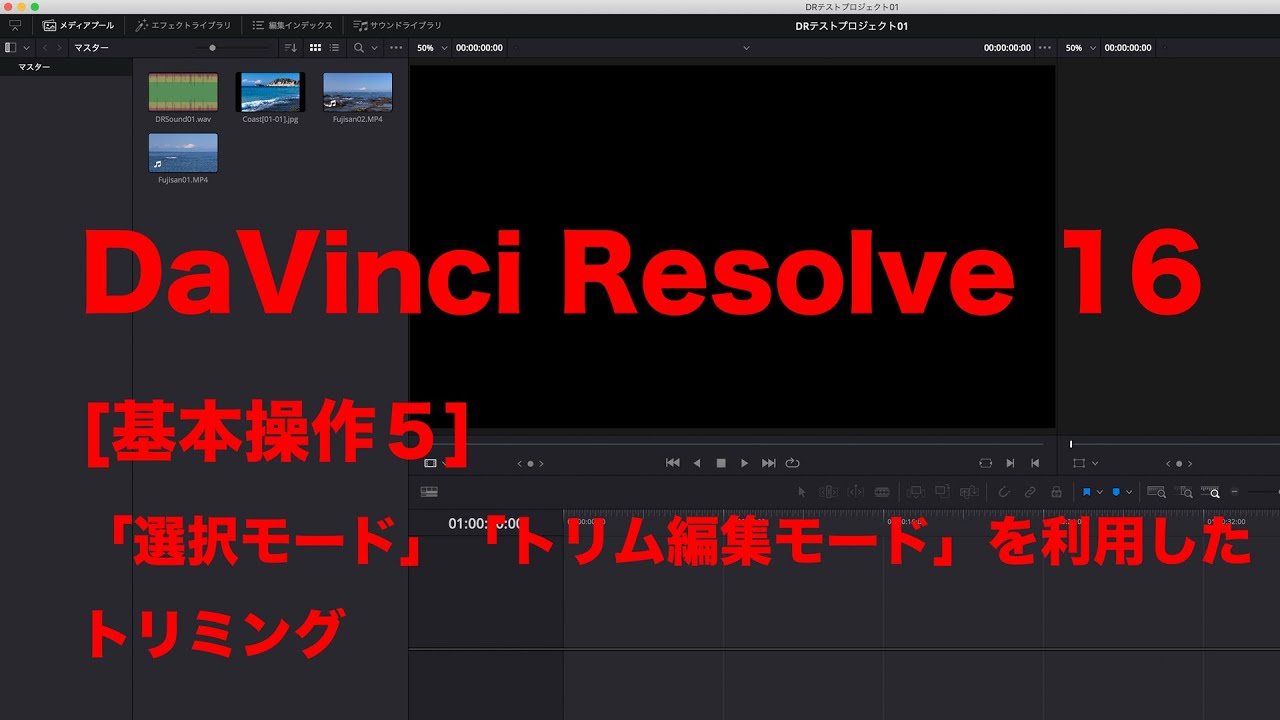Open the flag color dropdown arrow
The width and height of the screenshot is (1280, 720).
pos(1100,492)
